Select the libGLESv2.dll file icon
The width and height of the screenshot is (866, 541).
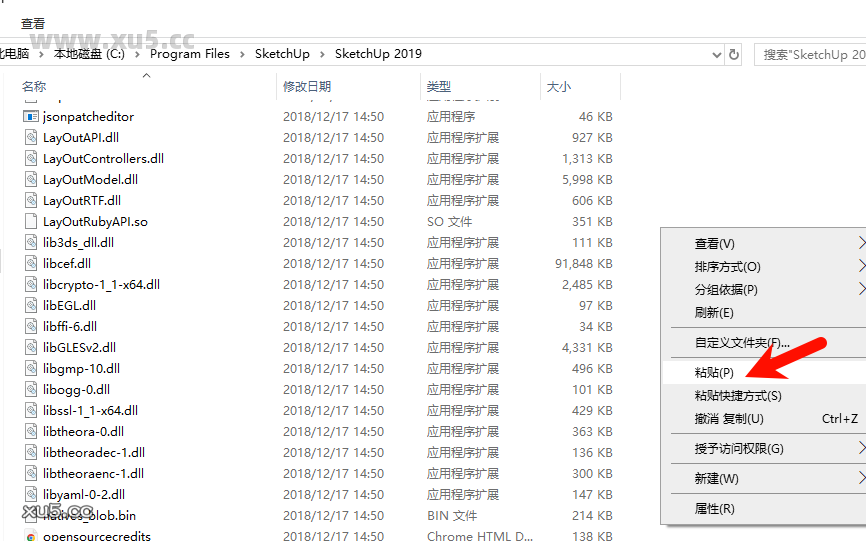(31, 348)
